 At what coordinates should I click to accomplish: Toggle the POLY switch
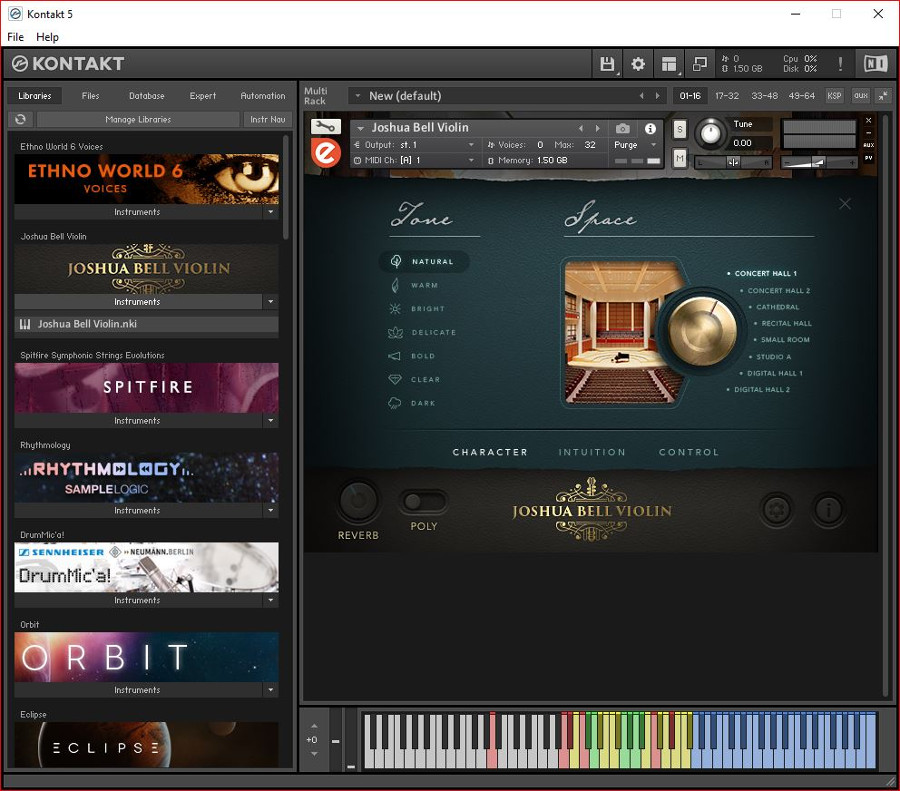(x=424, y=502)
